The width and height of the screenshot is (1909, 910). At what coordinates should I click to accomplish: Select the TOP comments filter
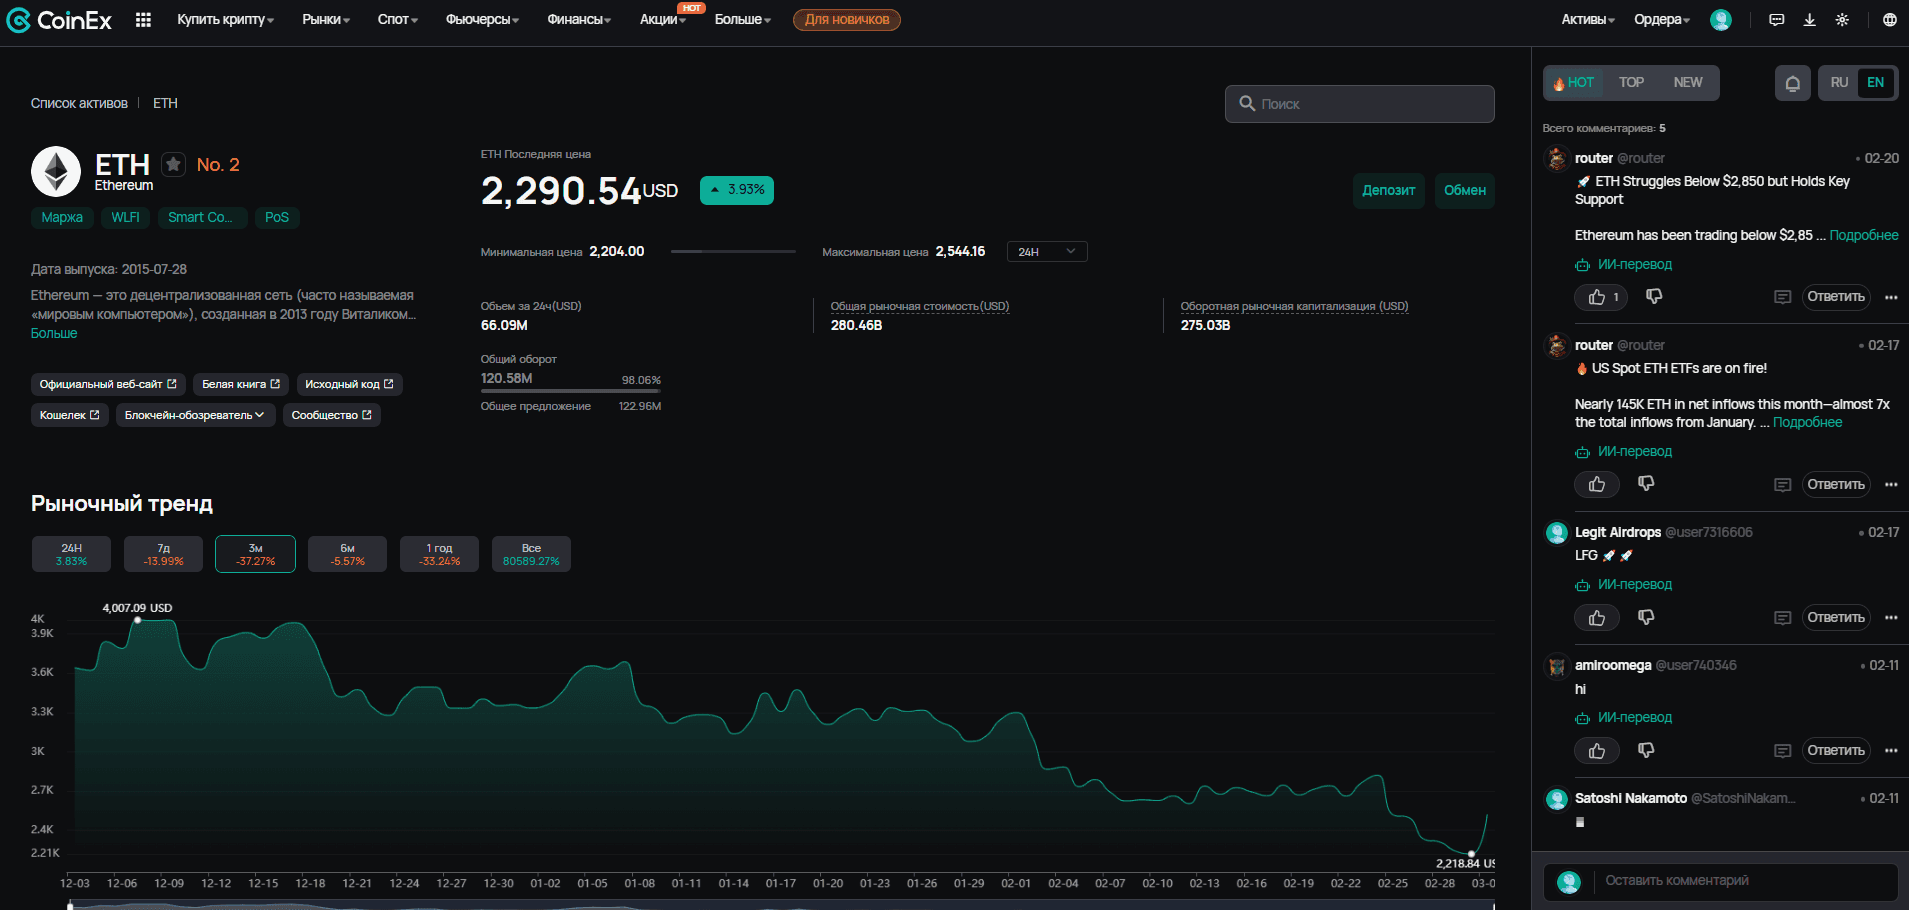click(1631, 83)
